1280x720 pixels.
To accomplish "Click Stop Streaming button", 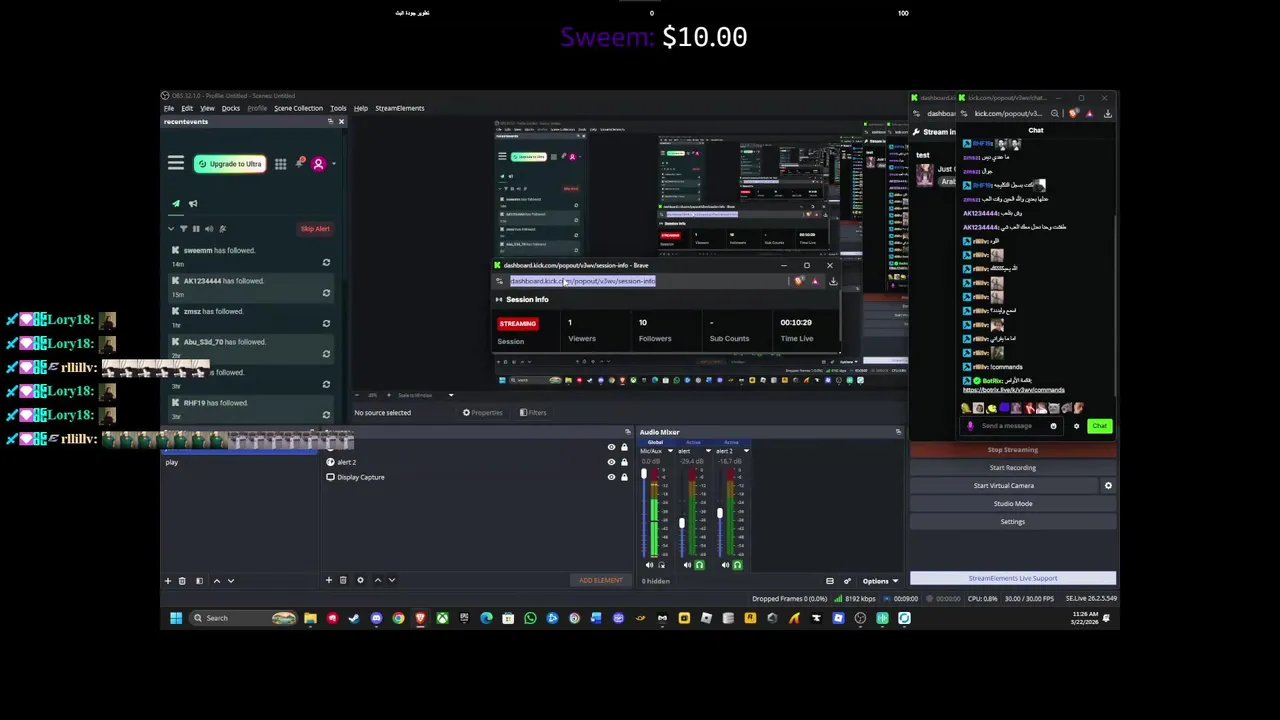I will pyautogui.click(x=1013, y=450).
